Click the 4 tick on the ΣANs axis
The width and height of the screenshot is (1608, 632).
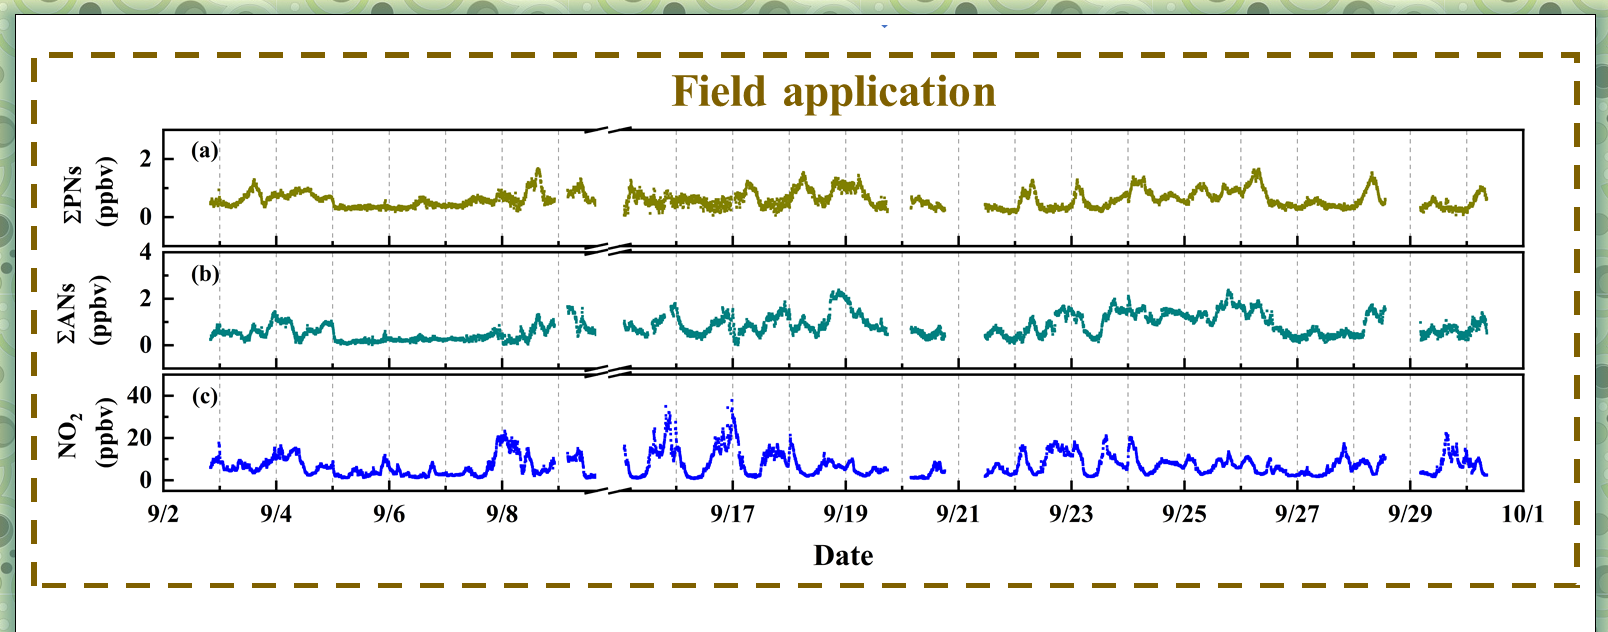tap(146, 253)
